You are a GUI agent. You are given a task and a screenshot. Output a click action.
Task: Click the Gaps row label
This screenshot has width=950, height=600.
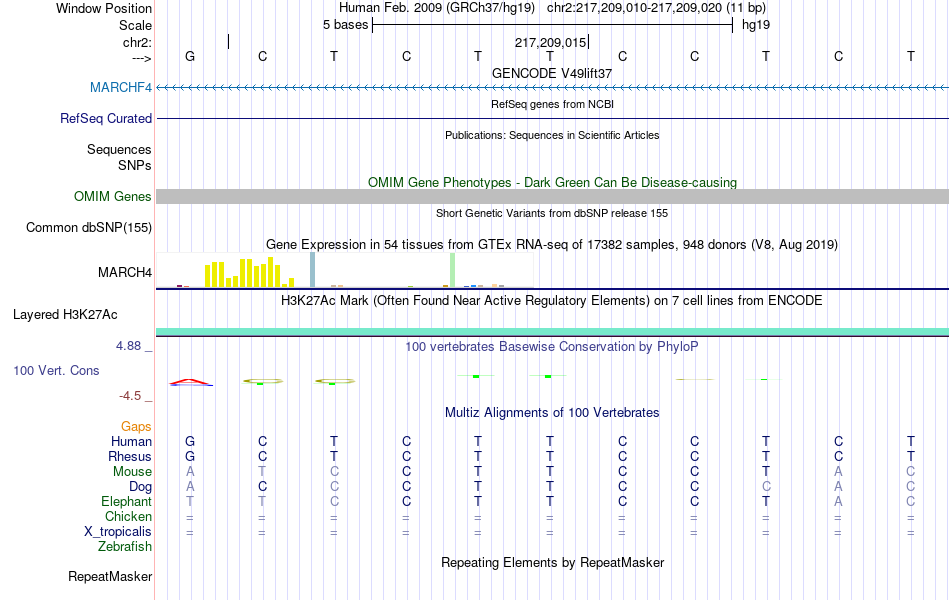pos(136,427)
